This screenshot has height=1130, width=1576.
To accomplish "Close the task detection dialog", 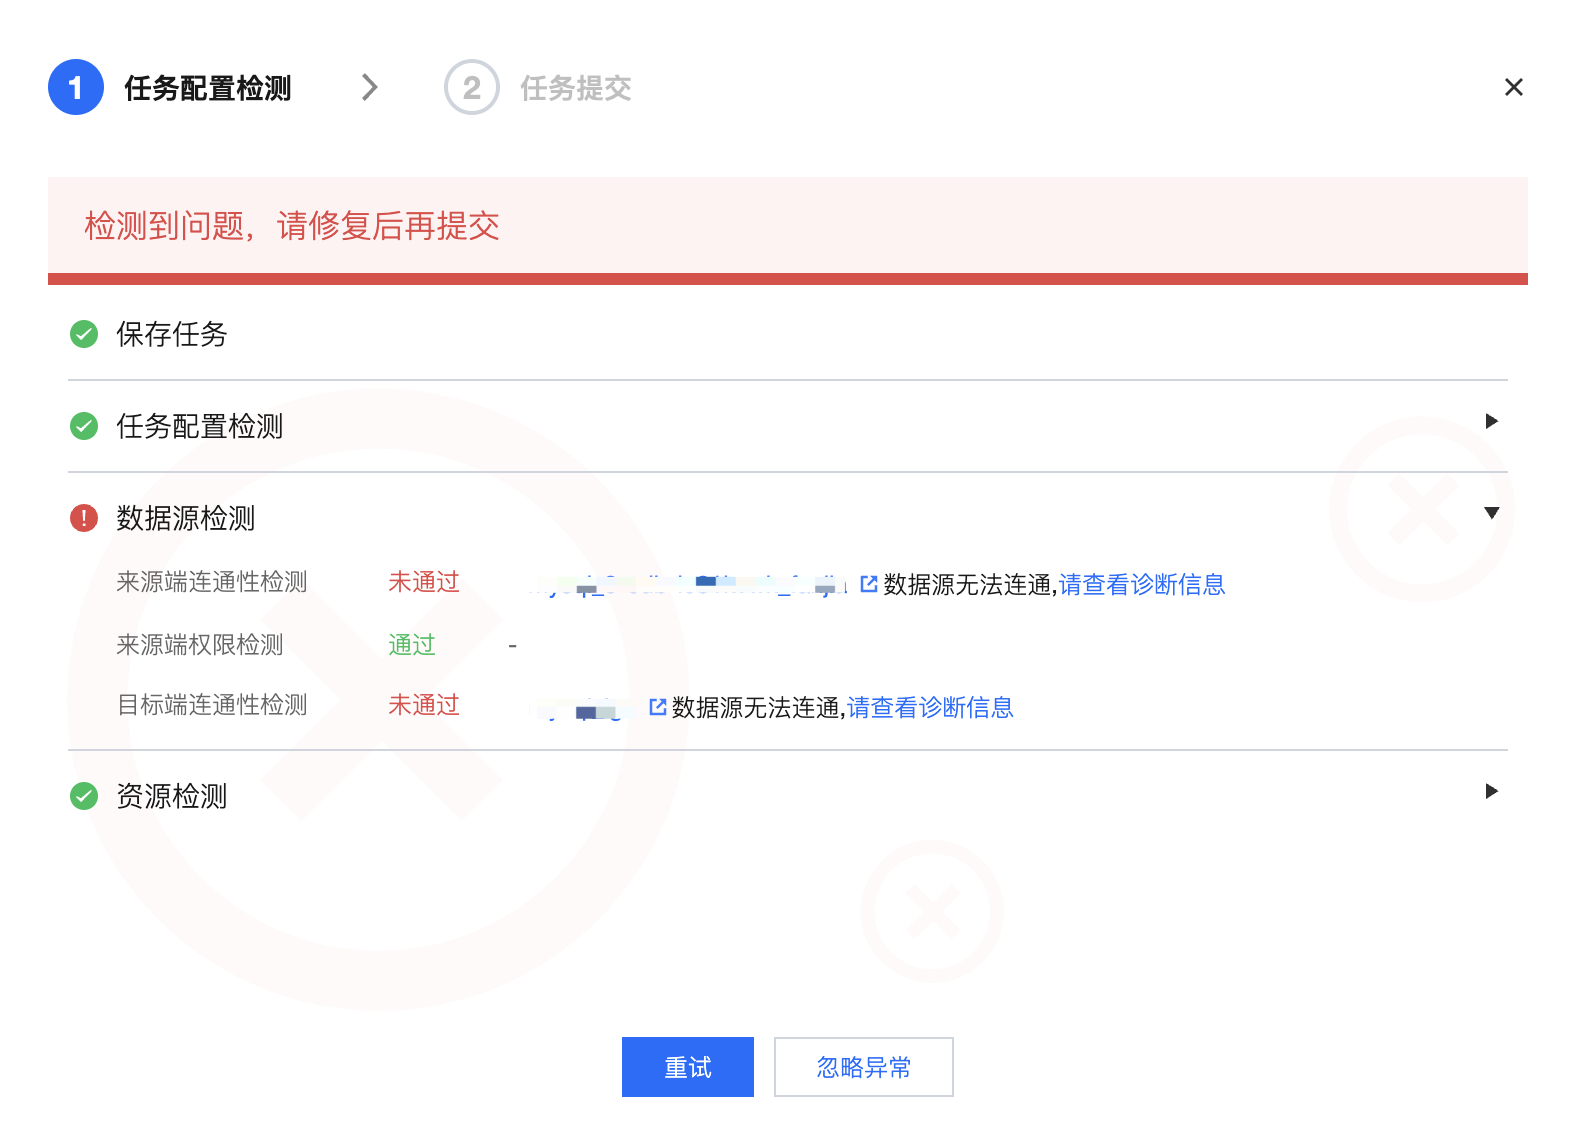I will [1513, 88].
